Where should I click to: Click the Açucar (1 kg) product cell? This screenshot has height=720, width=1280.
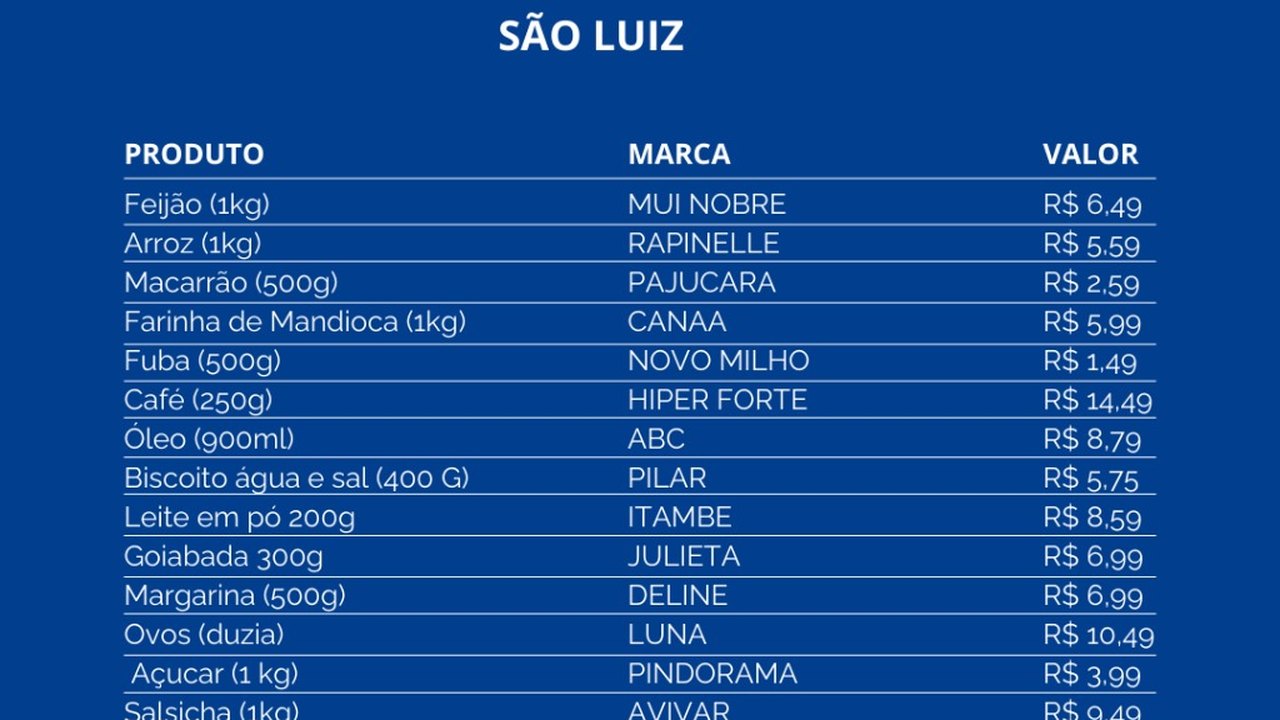pos(215,674)
